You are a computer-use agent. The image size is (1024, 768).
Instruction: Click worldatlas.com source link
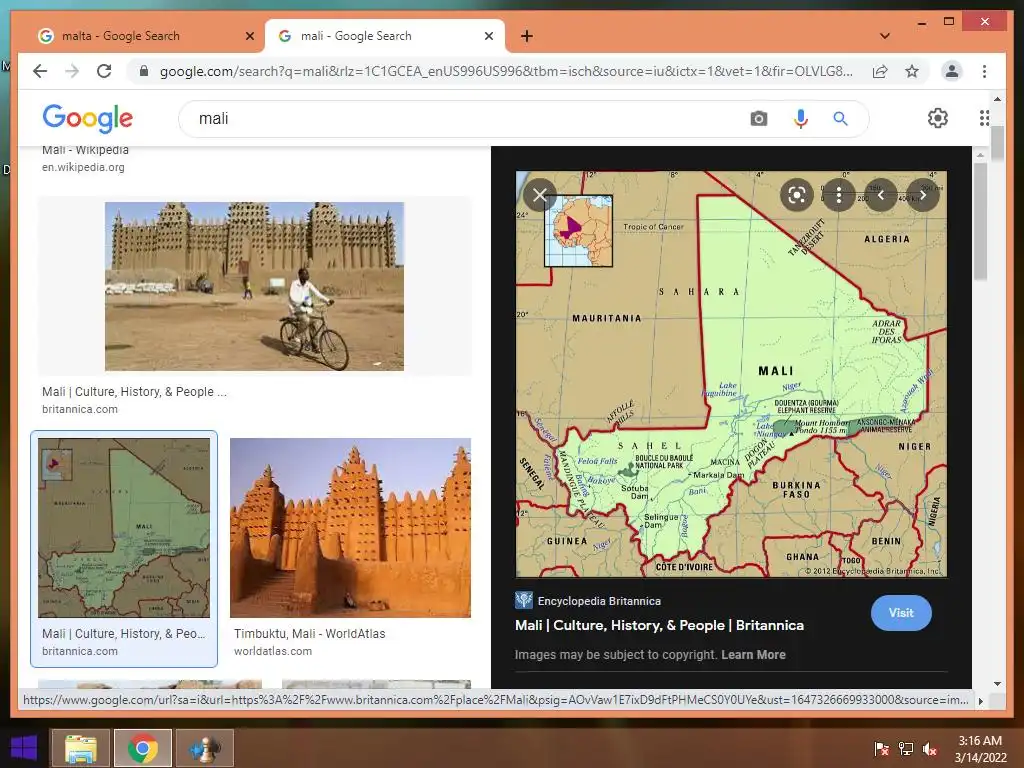(273, 651)
